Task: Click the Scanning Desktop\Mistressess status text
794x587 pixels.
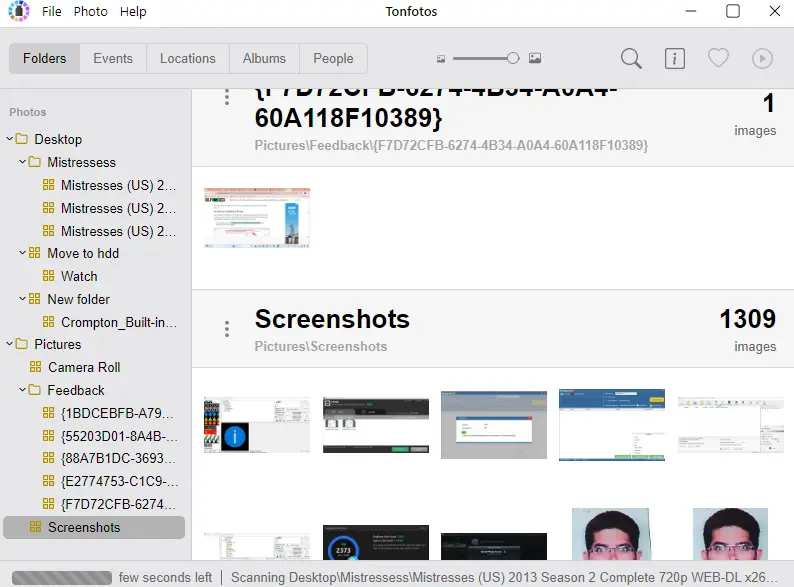Action: pos(504,577)
